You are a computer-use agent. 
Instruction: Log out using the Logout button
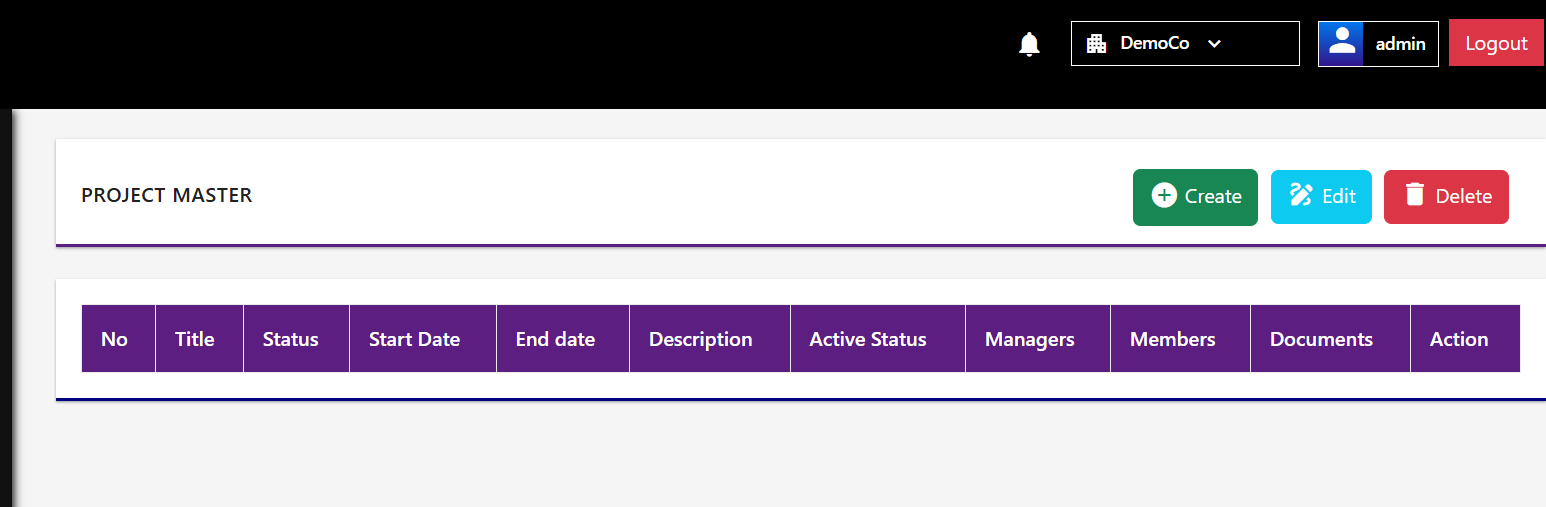pos(1496,44)
